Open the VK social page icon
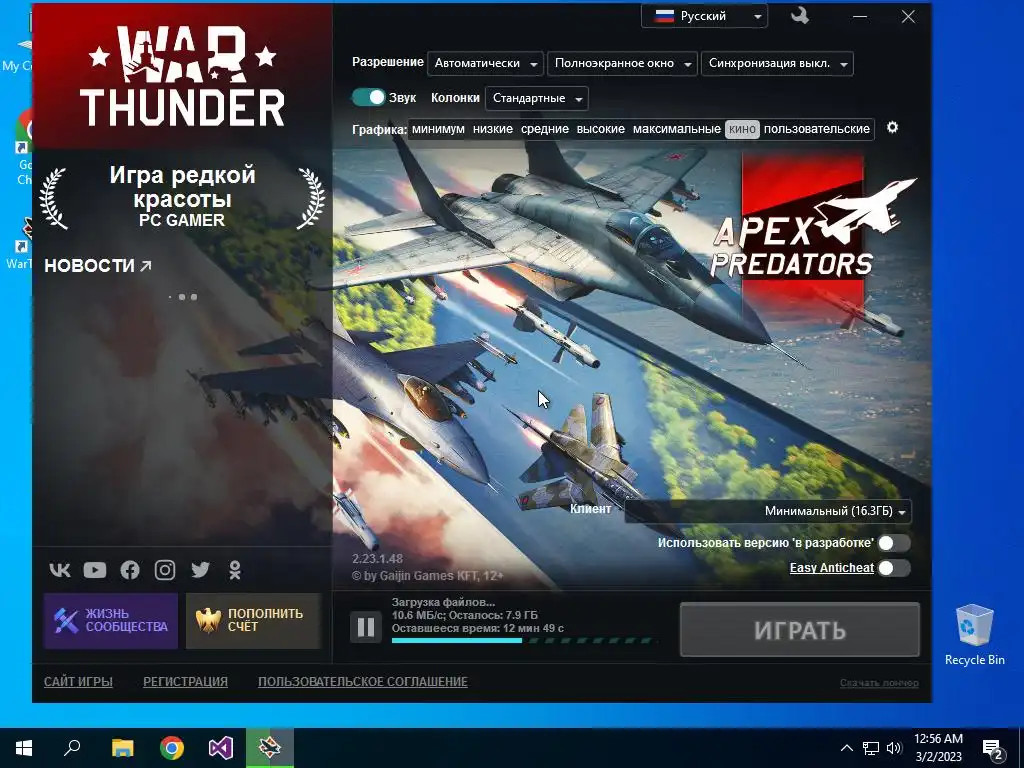This screenshot has height=768, width=1024. pyautogui.click(x=60, y=570)
